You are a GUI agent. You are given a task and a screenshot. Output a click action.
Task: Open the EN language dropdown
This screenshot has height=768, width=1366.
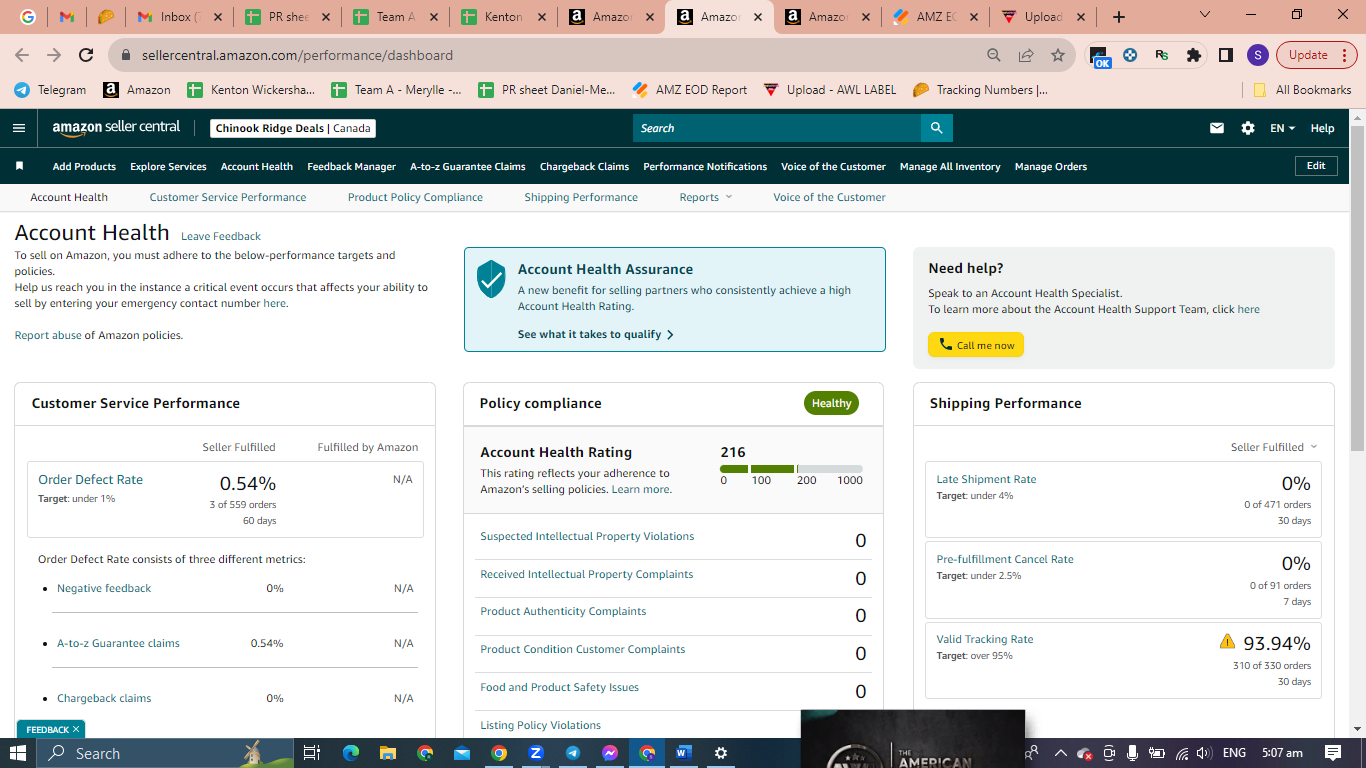pyautogui.click(x=1282, y=128)
